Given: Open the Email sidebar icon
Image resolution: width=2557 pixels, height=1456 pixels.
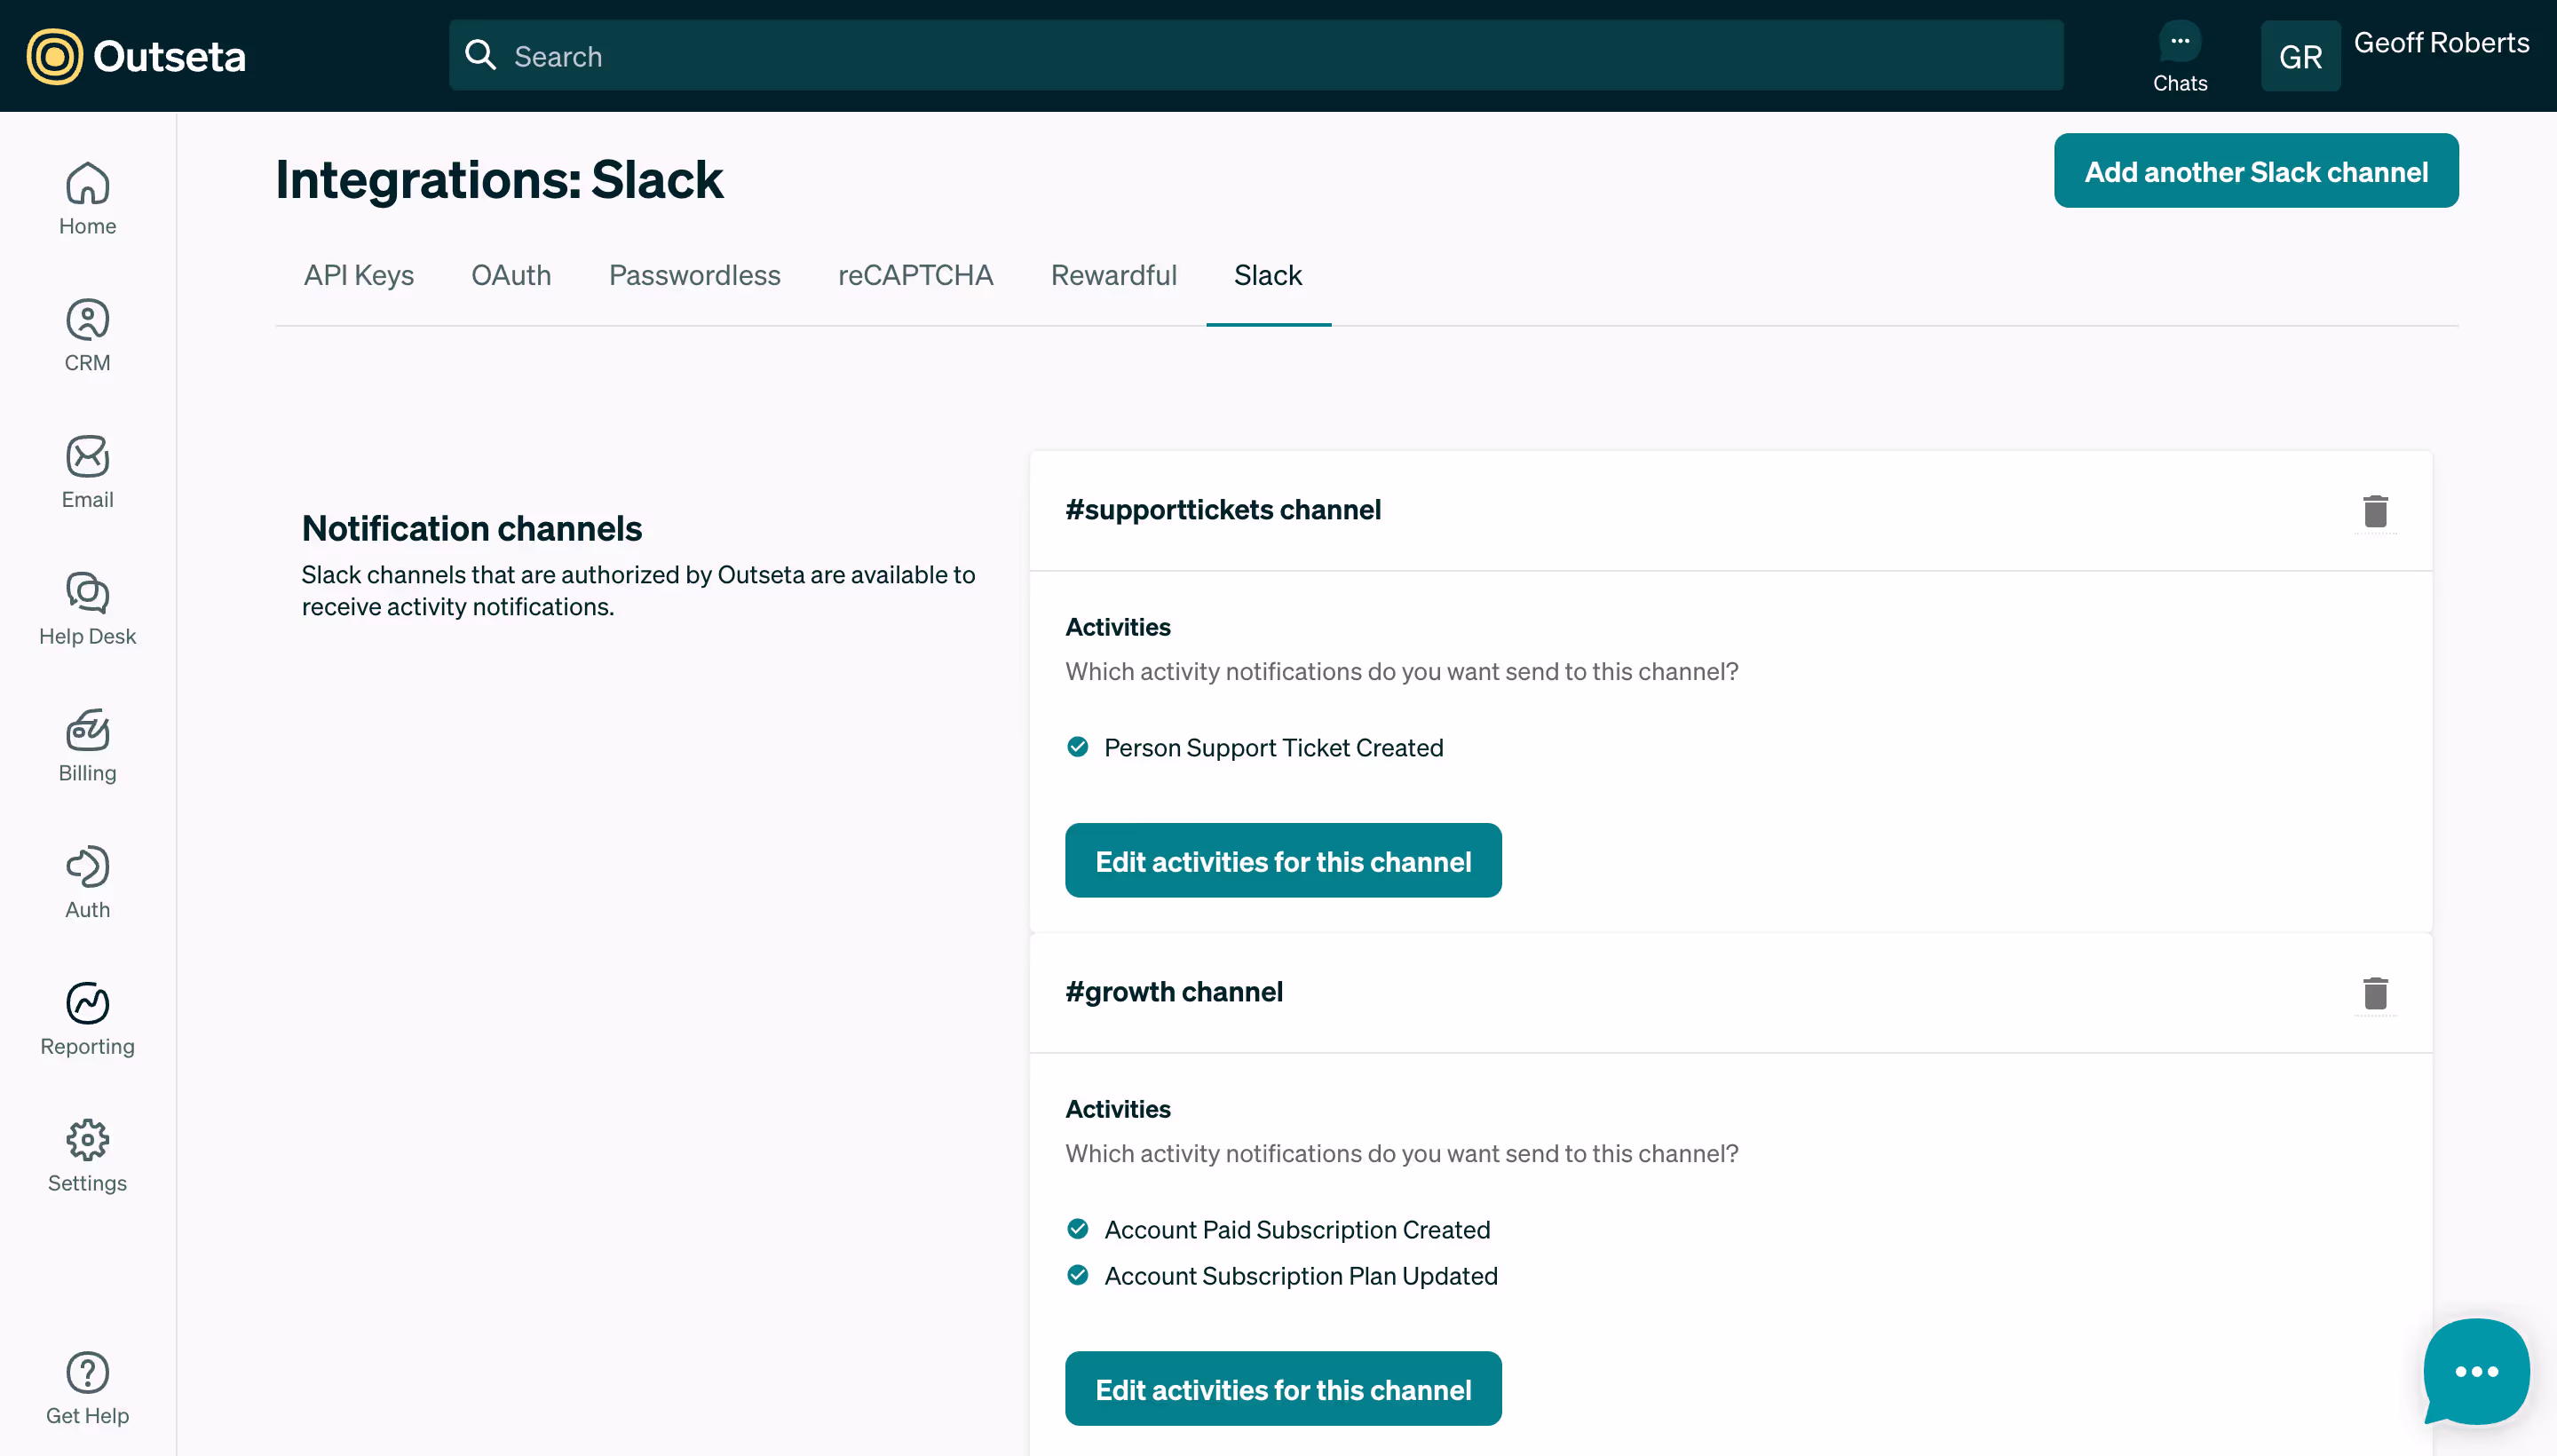Looking at the screenshot, I should click(87, 472).
